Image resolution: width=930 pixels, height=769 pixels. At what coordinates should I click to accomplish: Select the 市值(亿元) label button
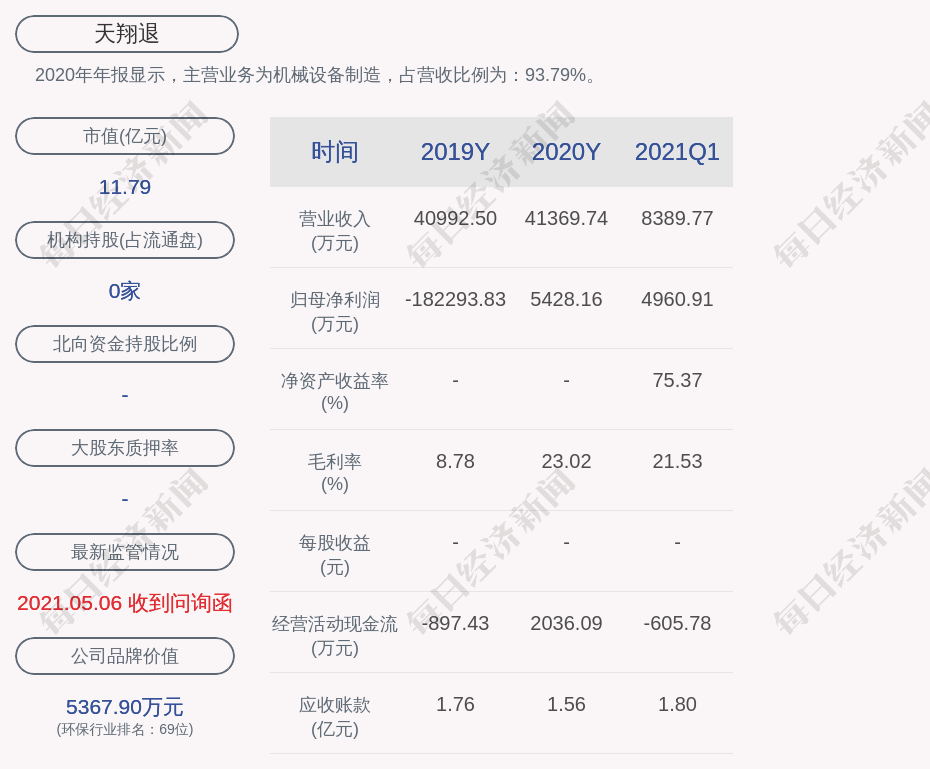(125, 136)
